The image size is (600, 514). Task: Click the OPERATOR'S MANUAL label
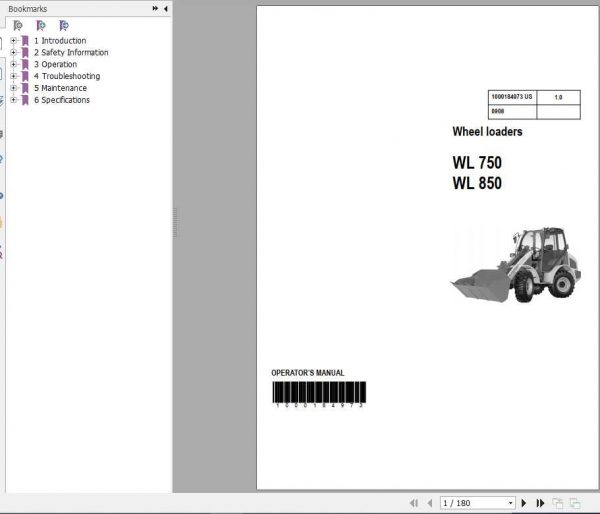click(x=307, y=373)
